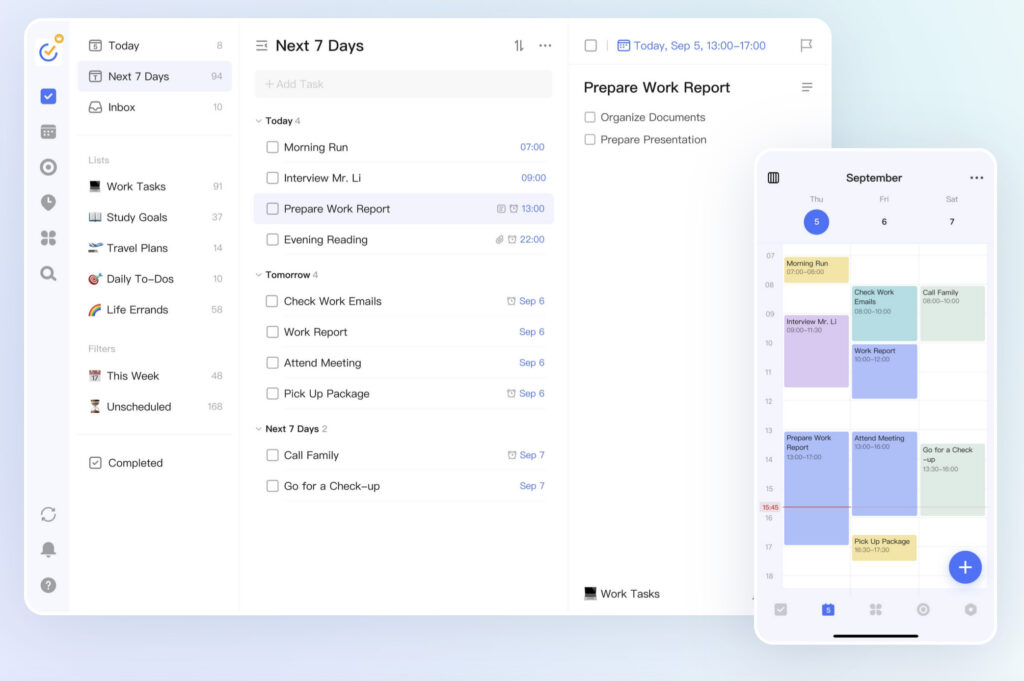The height and width of the screenshot is (681, 1024).
Task: Mark Organize Documents subtask complete
Action: (x=590, y=117)
